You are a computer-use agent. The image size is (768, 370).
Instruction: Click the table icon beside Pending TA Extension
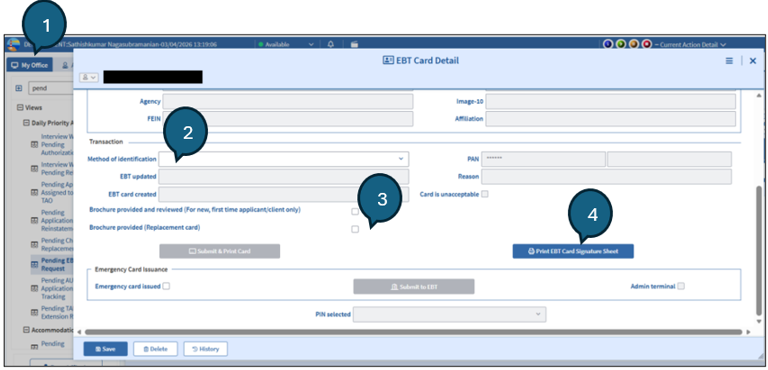tap(34, 312)
